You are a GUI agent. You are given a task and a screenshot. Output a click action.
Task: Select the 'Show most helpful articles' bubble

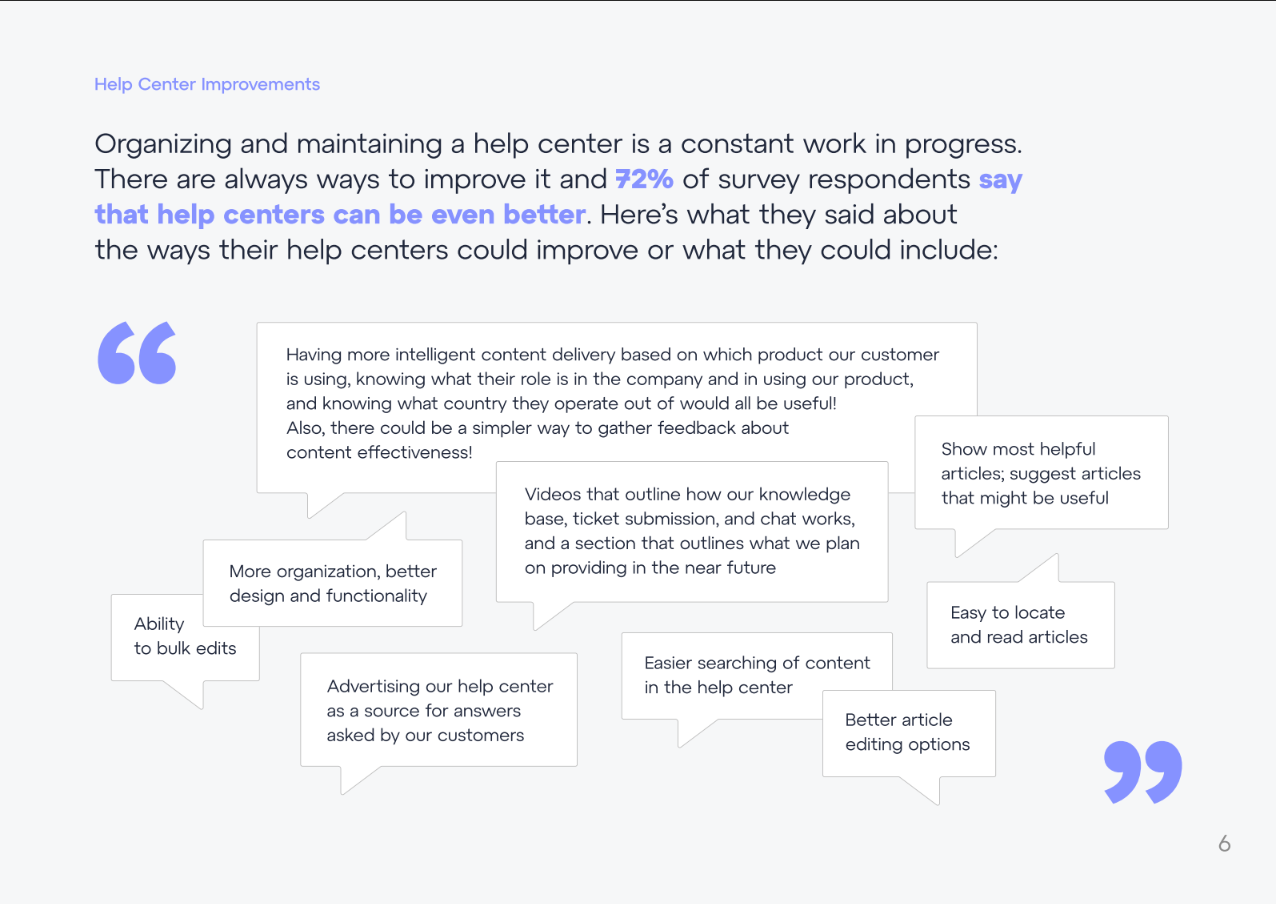(x=1040, y=473)
